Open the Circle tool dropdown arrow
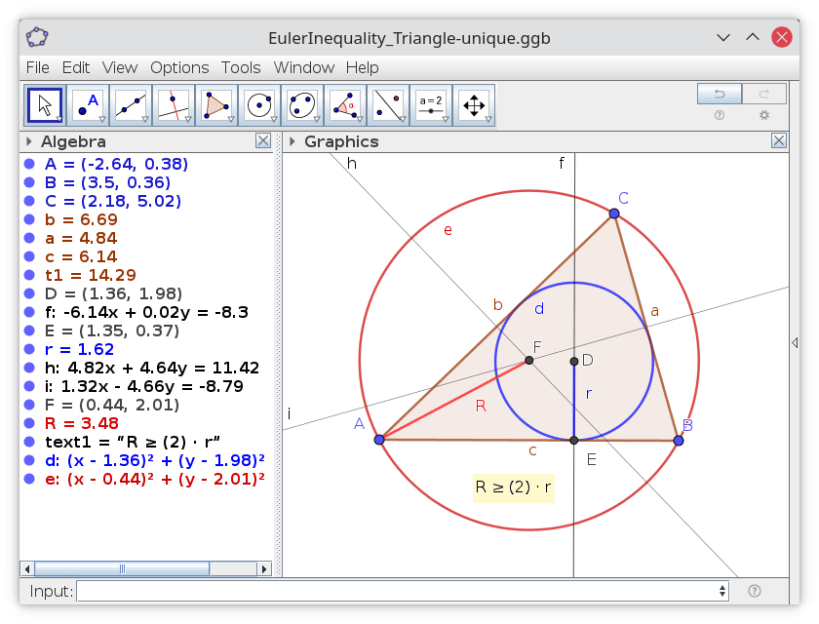819x624 pixels. click(x=274, y=120)
